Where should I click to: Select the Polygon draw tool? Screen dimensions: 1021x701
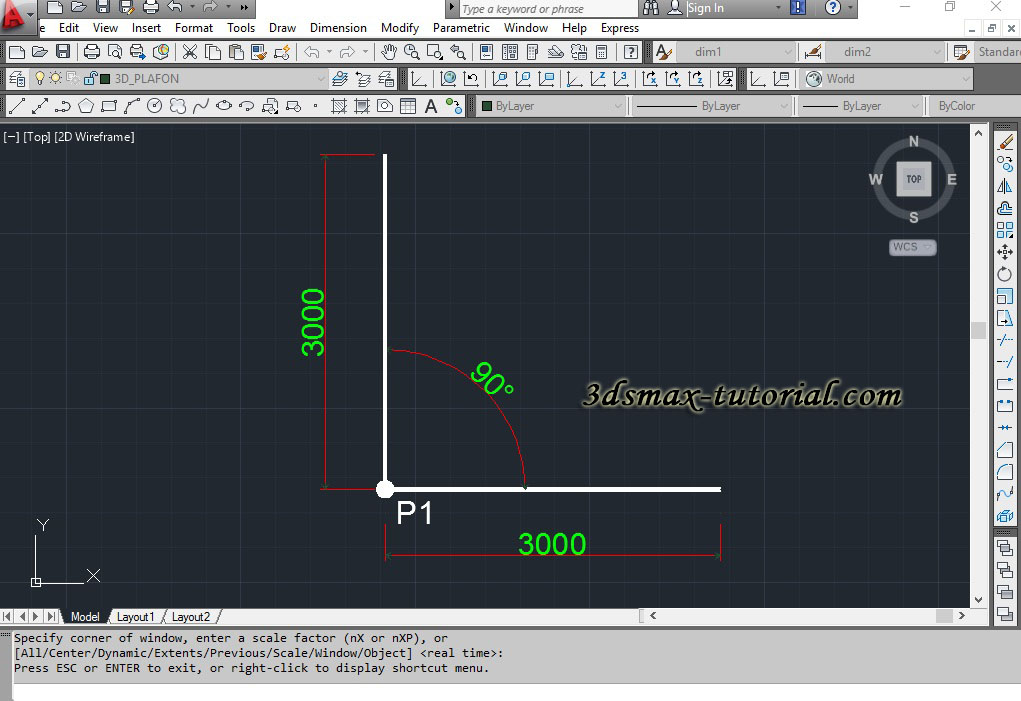pos(86,106)
